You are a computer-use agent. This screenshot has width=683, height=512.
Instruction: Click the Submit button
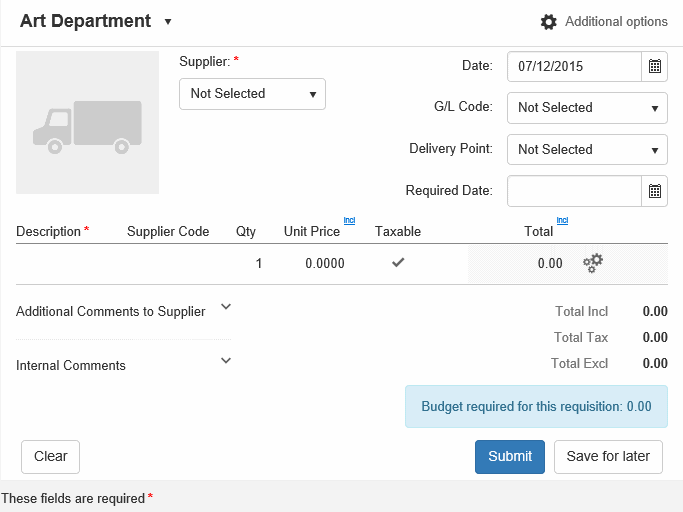coord(510,457)
